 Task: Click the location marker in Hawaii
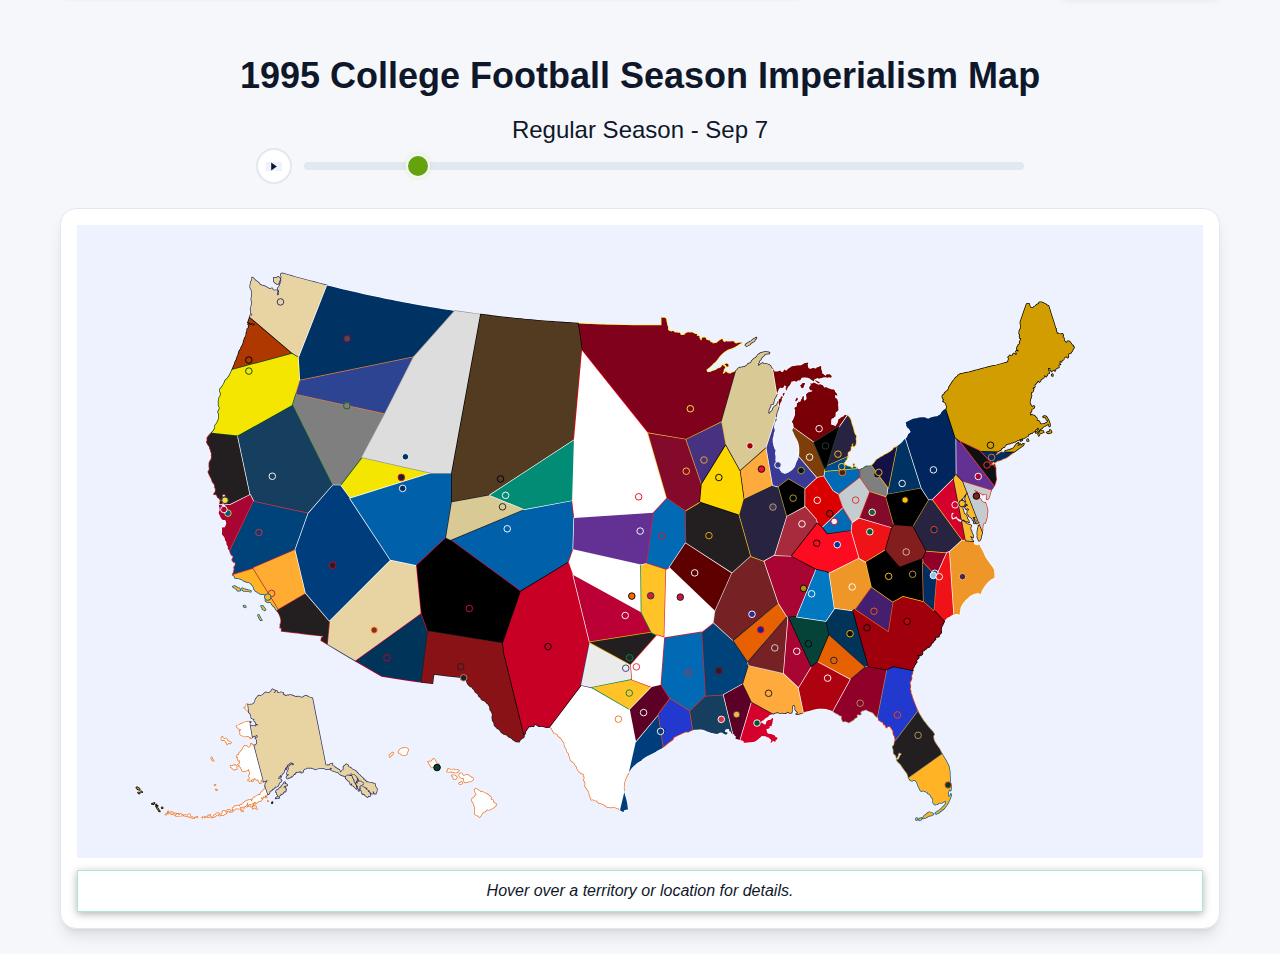pyautogui.click(x=437, y=766)
